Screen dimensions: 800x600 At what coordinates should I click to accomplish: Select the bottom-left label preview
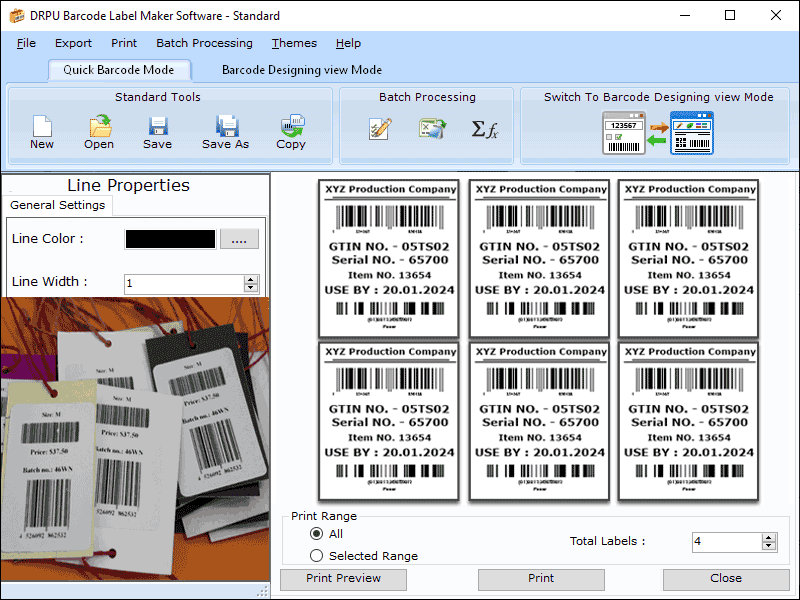point(389,421)
